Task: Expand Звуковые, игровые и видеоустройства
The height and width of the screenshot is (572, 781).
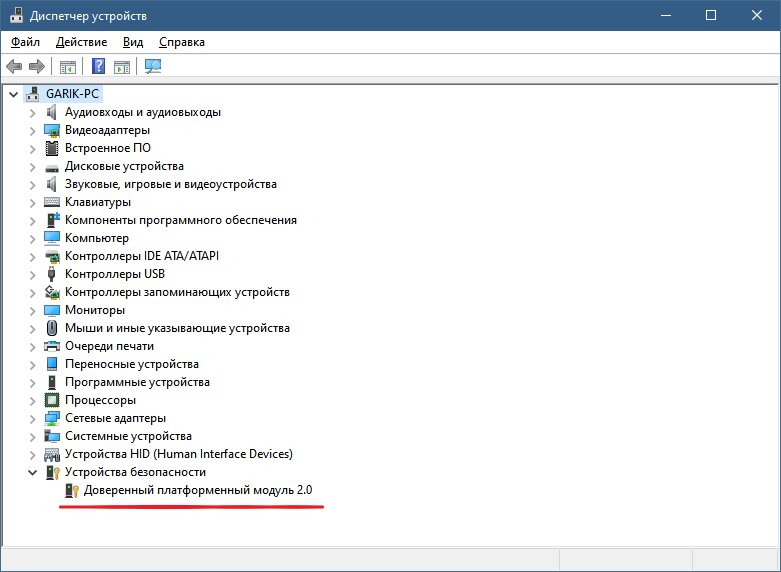Action: [x=32, y=184]
